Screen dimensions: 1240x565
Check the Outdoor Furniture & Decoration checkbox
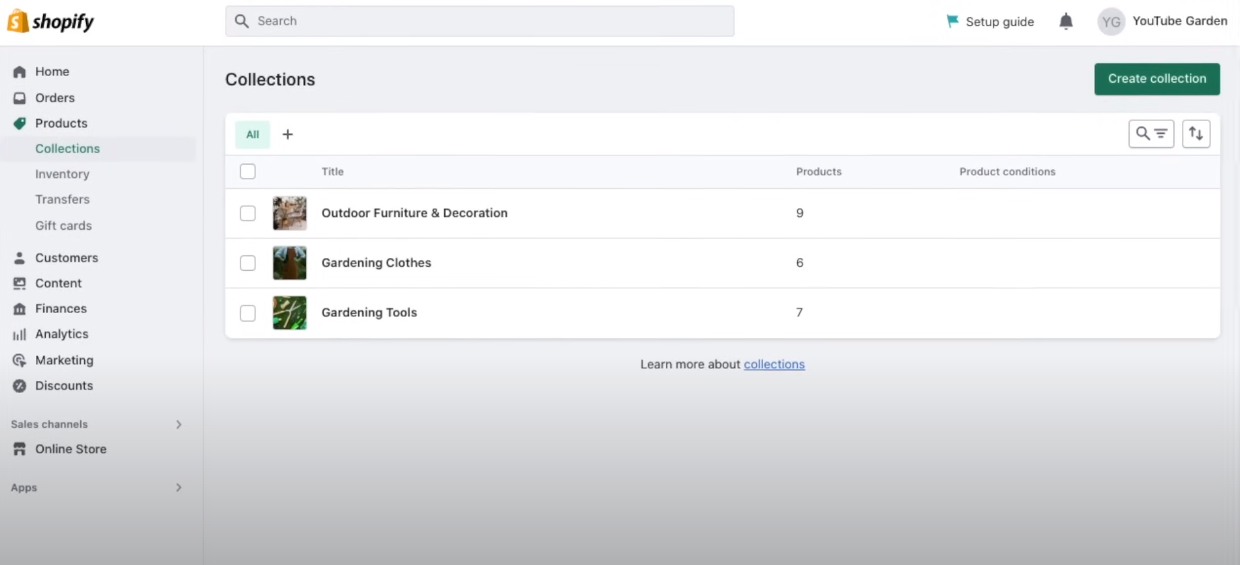[x=248, y=213]
